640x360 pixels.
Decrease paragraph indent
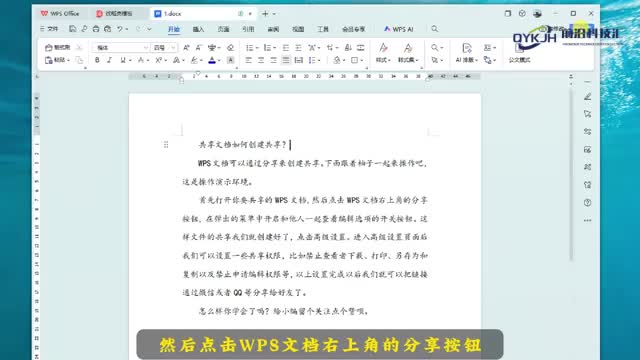click(286, 48)
